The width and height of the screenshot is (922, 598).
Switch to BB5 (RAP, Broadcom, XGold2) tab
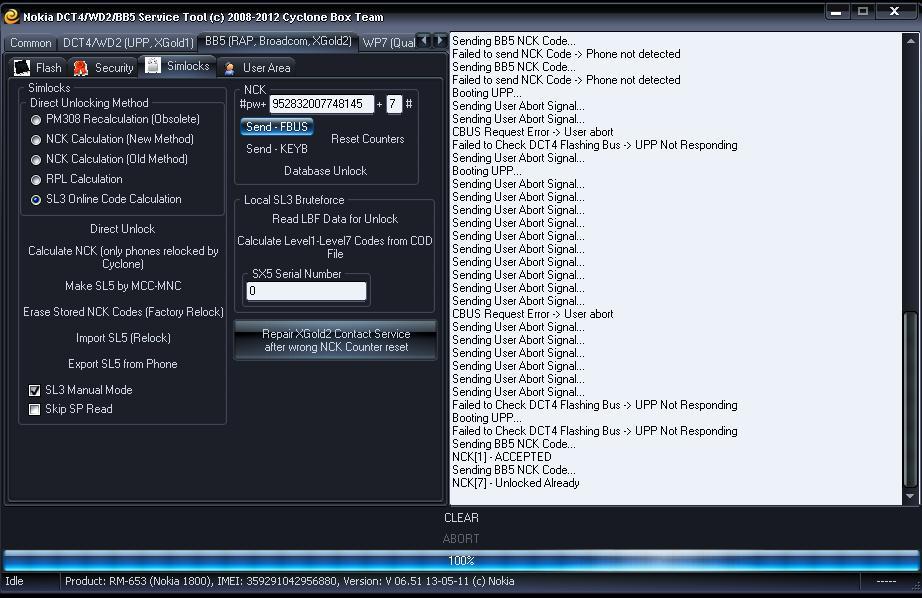278,41
